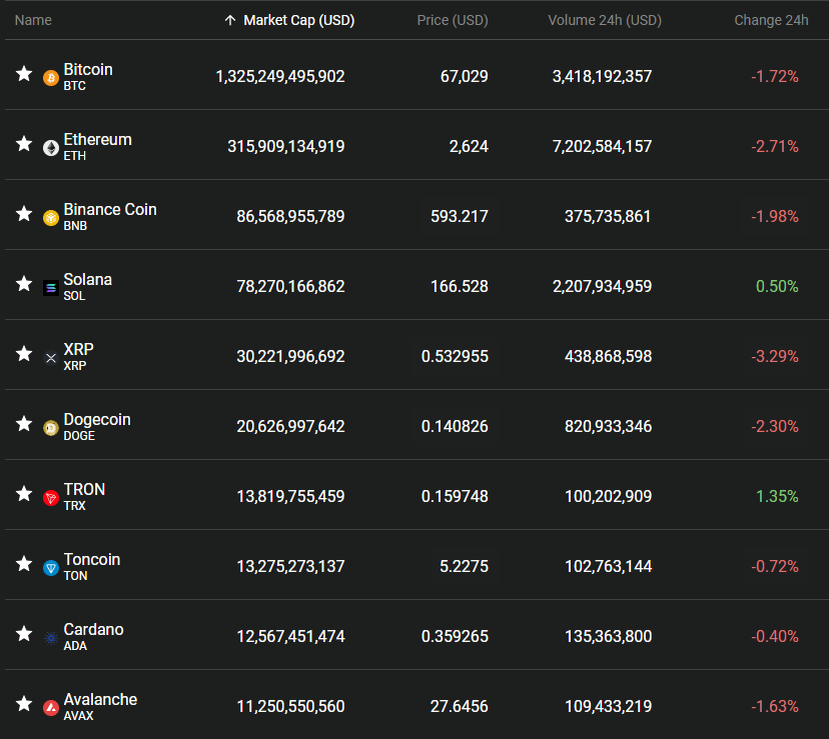Open the Ethereum coin name
Image resolution: width=829 pixels, height=739 pixels.
click(x=98, y=140)
